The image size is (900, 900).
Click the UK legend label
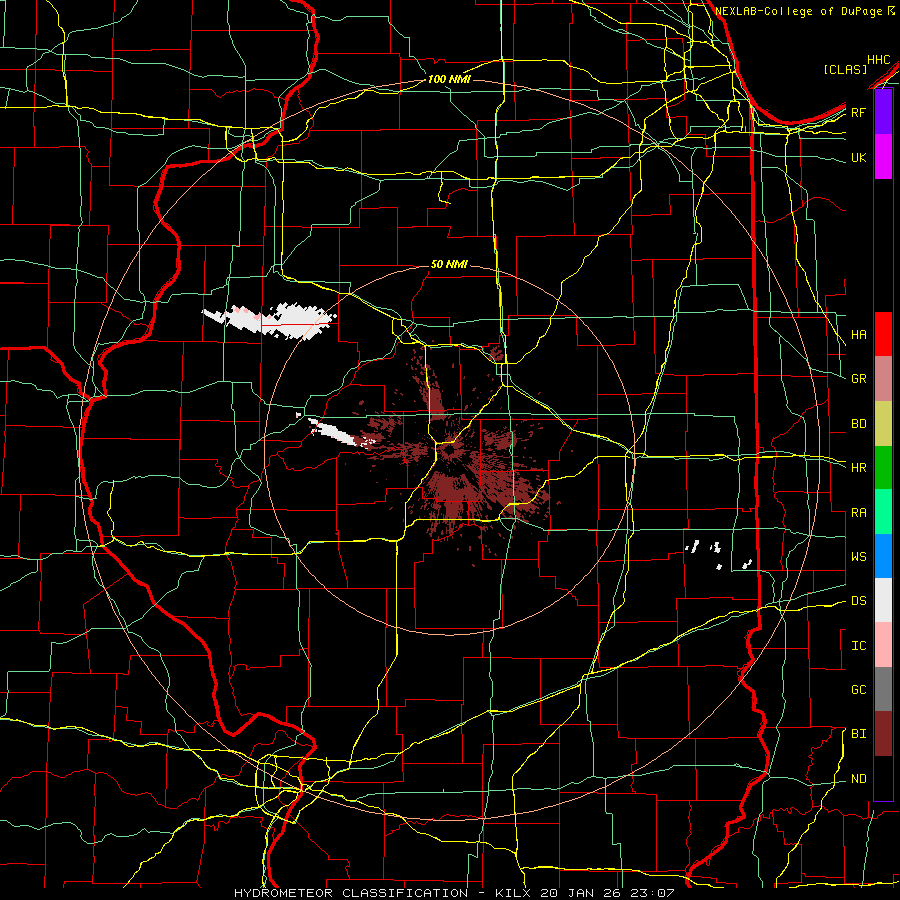point(859,157)
